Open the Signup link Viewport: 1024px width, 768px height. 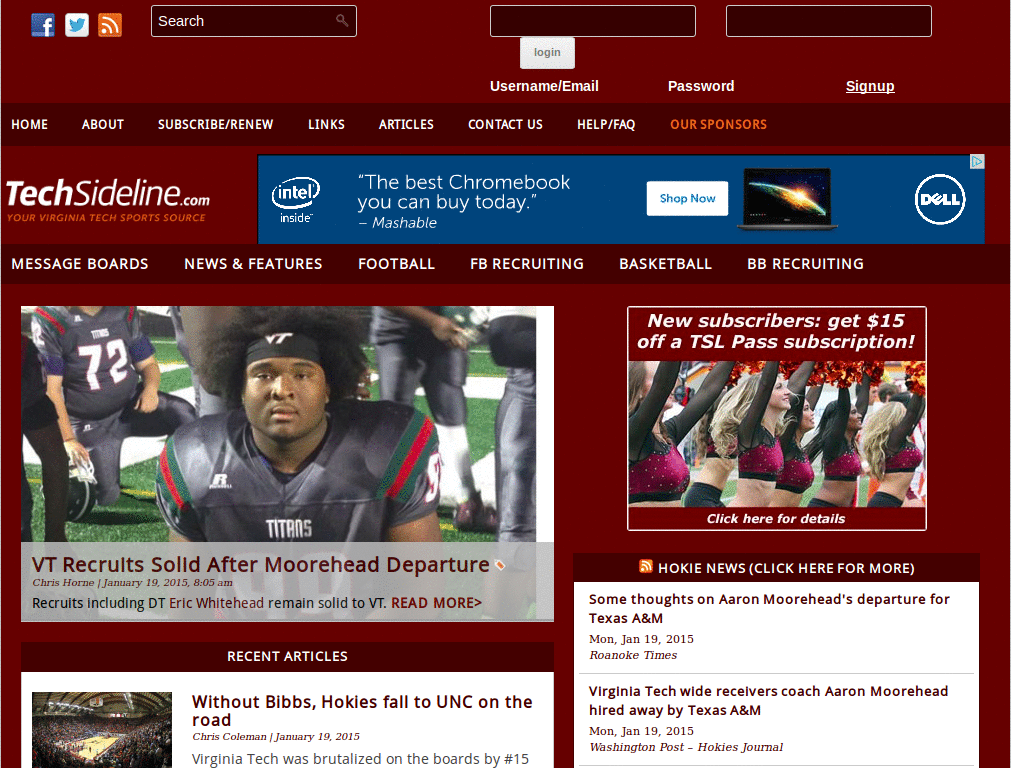(x=870, y=86)
